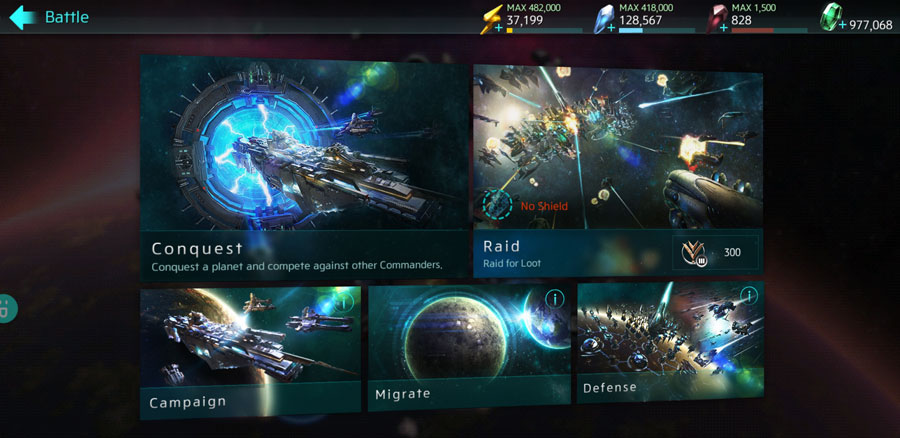
Task: Add red crystal resource with plus
Action: coord(723,28)
